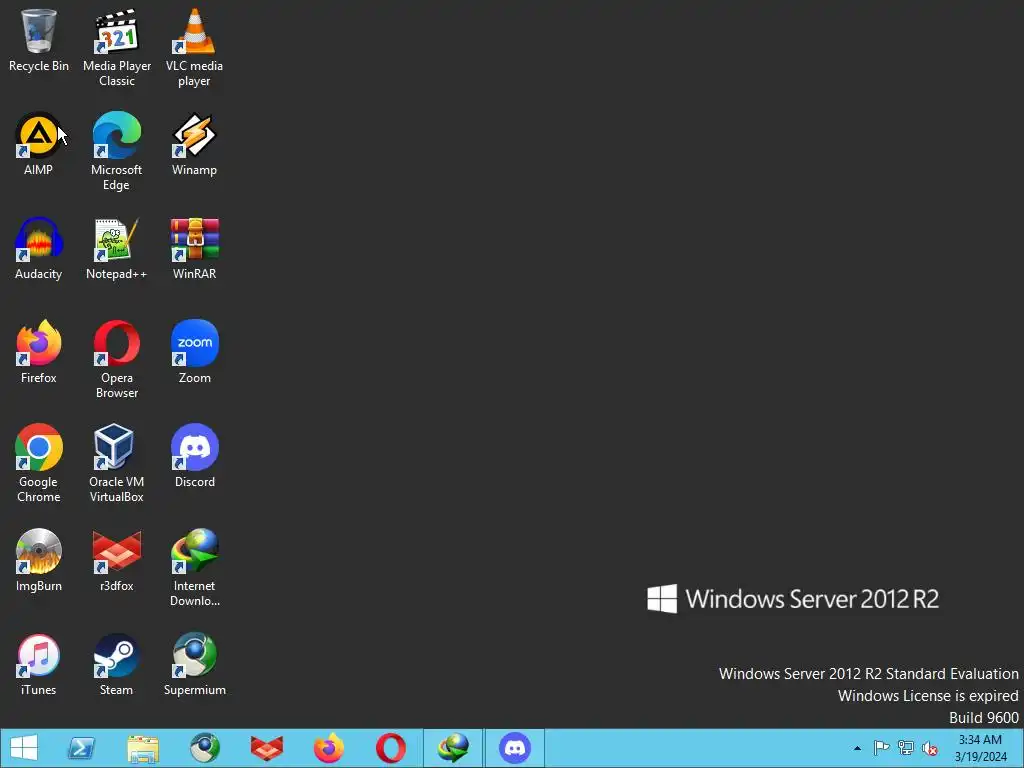
Task: Click the iTunes desktop icon
Action: (39, 665)
